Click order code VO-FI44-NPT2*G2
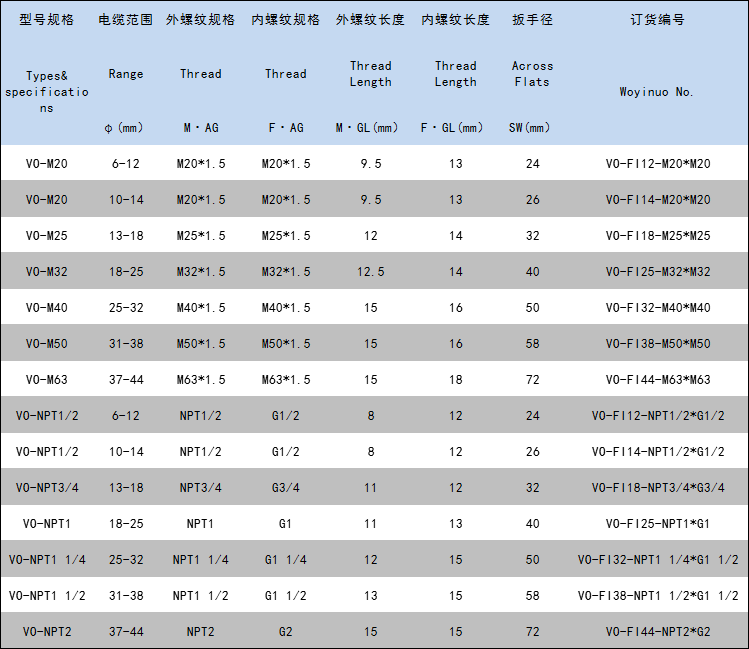Image resolution: width=749 pixels, height=649 pixels. 657,632
